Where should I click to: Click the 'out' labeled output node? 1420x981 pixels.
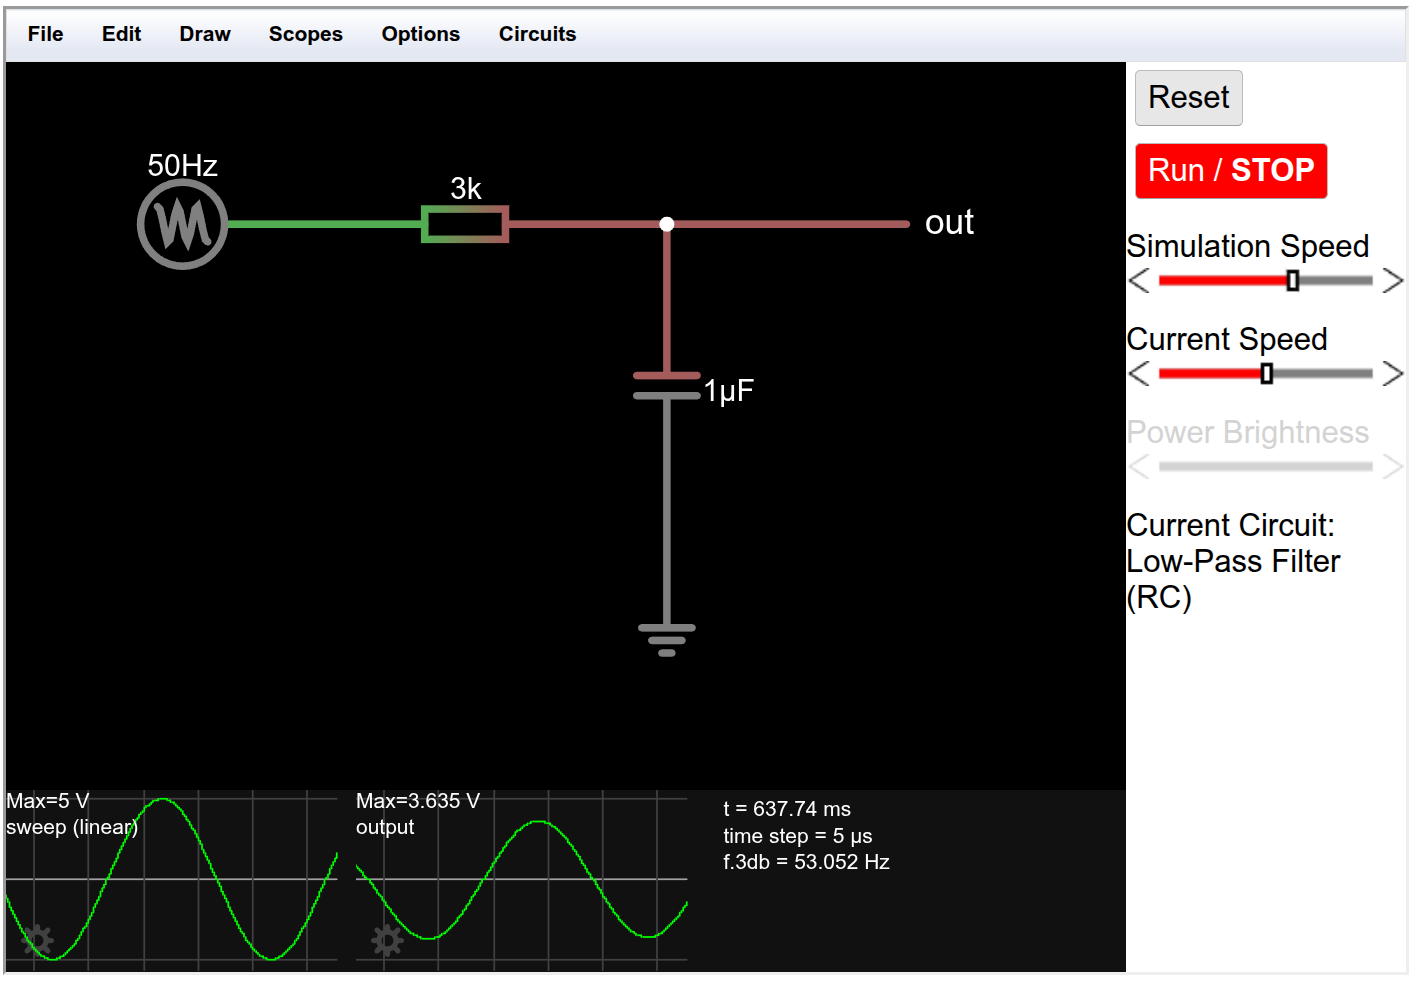pos(948,223)
